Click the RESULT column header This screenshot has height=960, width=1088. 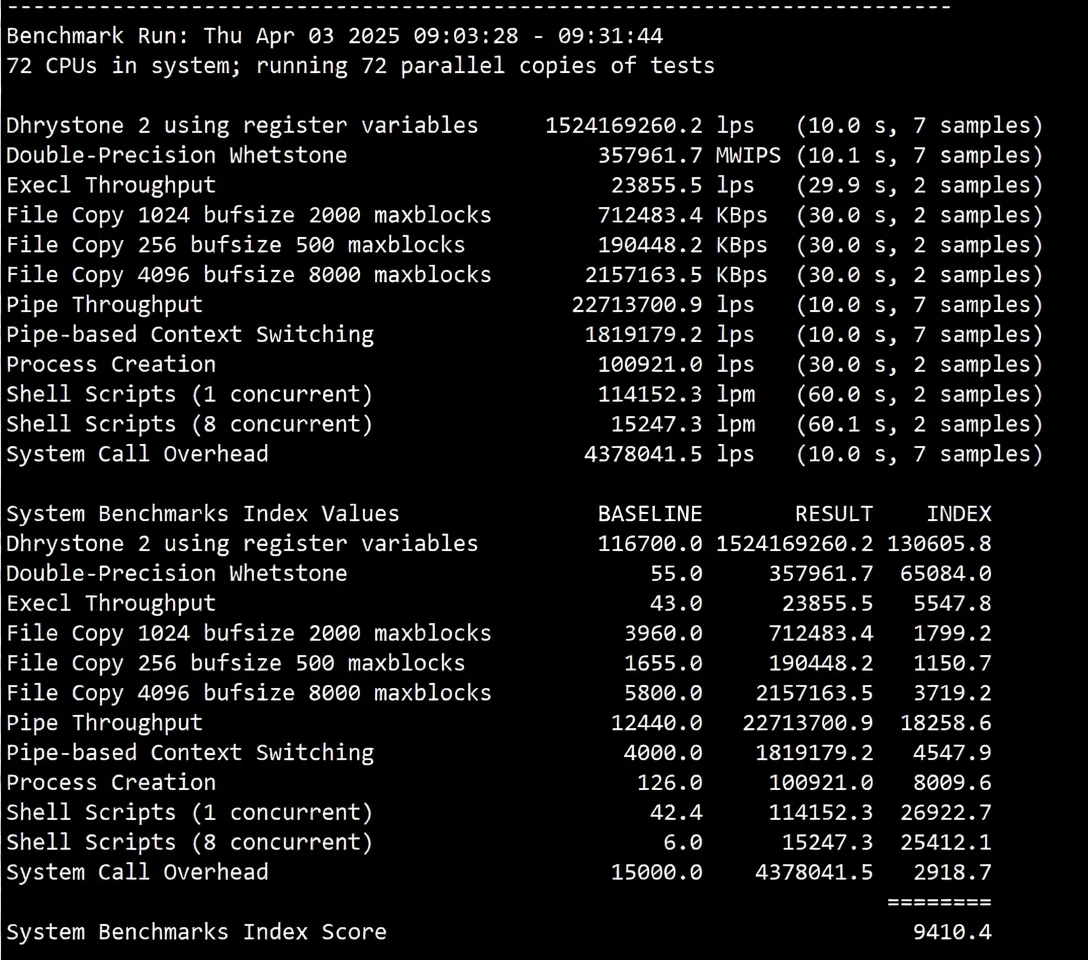834,513
